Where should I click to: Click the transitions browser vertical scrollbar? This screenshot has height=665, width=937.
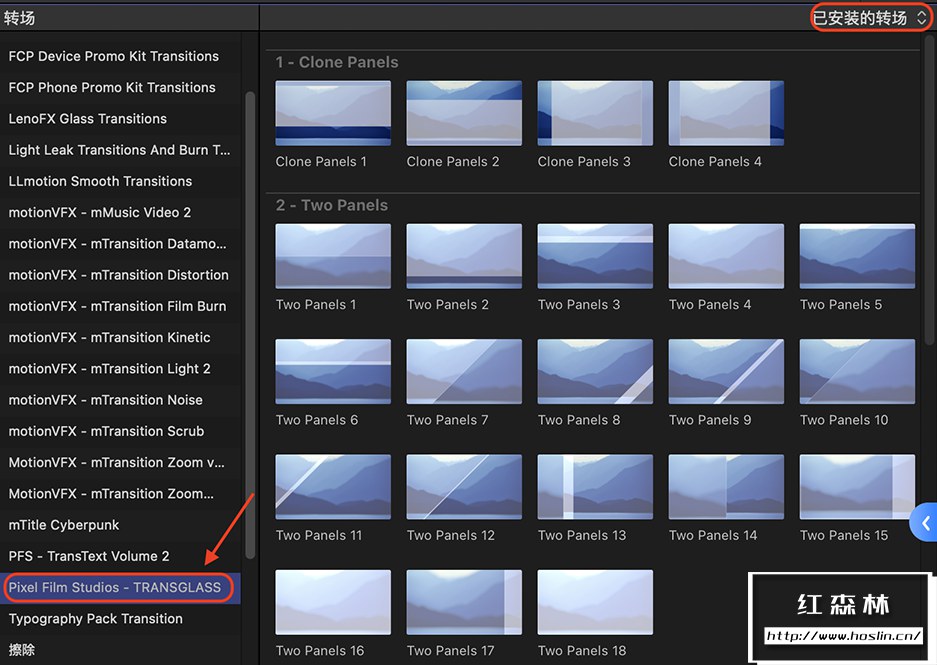point(929,190)
